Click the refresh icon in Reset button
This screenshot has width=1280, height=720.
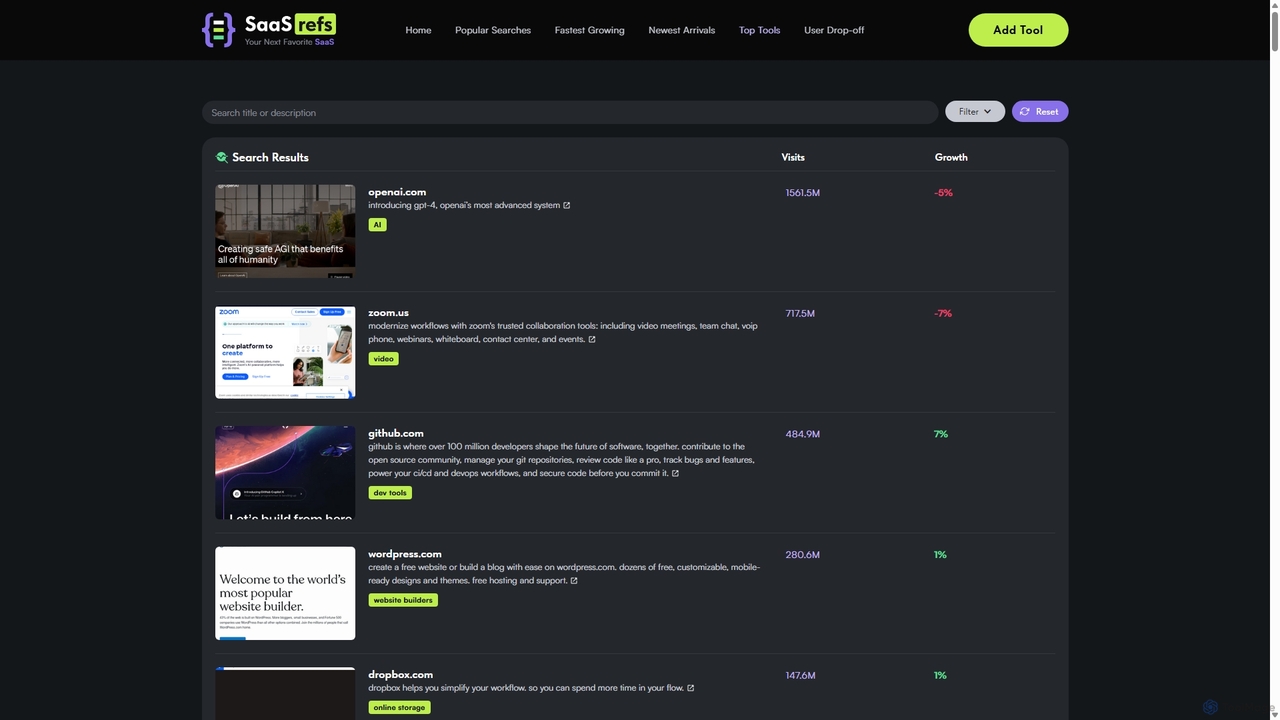point(1025,112)
